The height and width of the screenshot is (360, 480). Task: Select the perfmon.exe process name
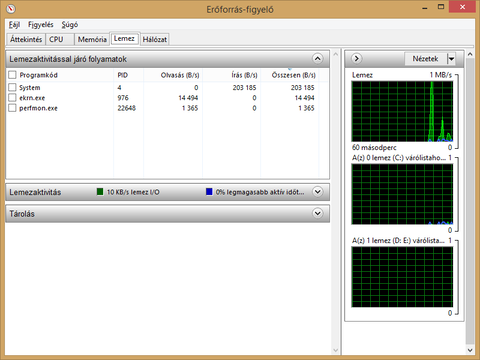(38, 108)
